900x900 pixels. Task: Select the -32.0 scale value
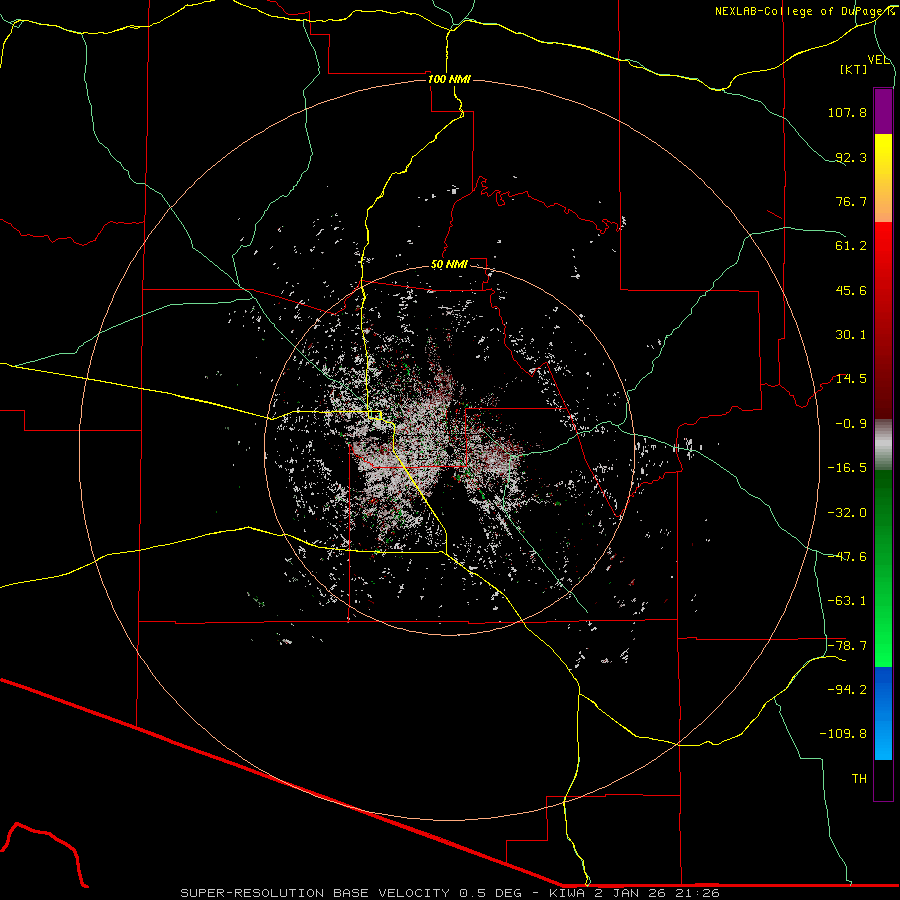847,513
